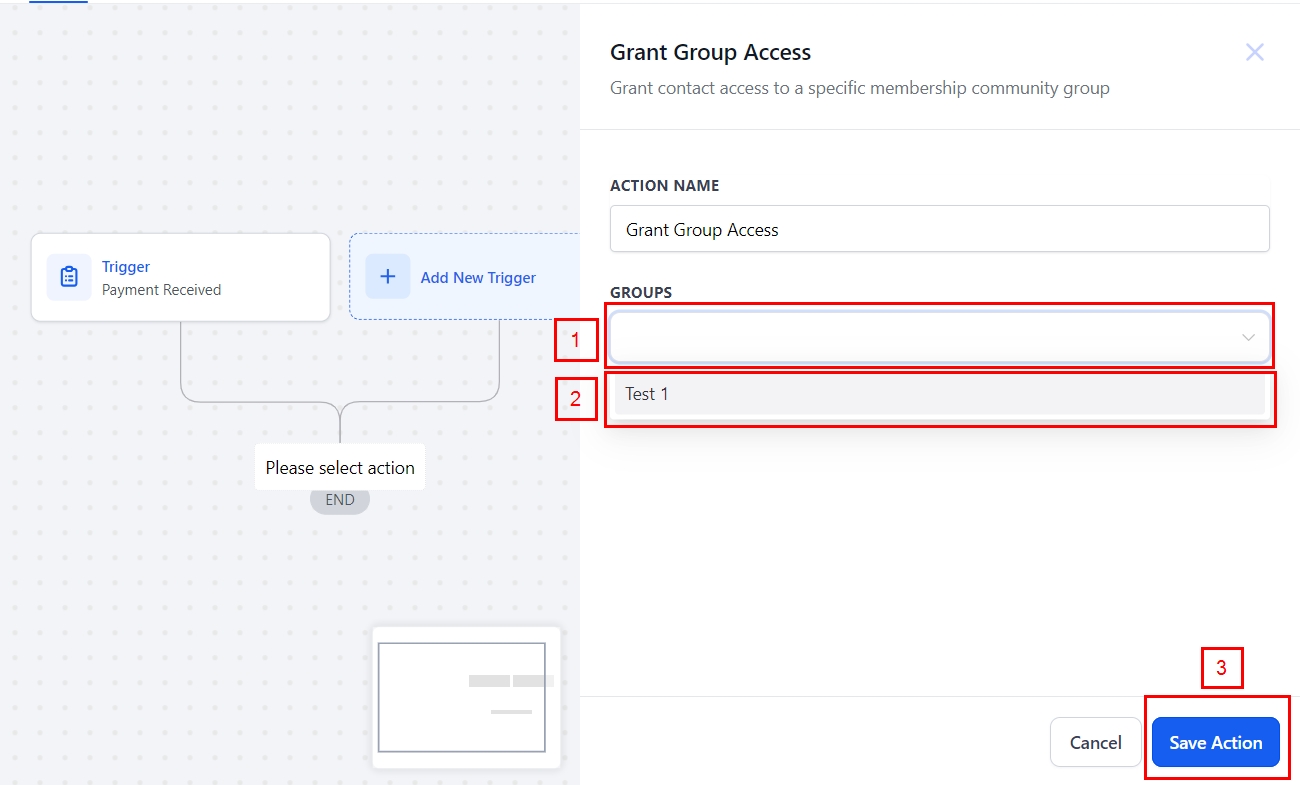Focus the Action Name text field
Screen dimensions: 1300x785
938,230
